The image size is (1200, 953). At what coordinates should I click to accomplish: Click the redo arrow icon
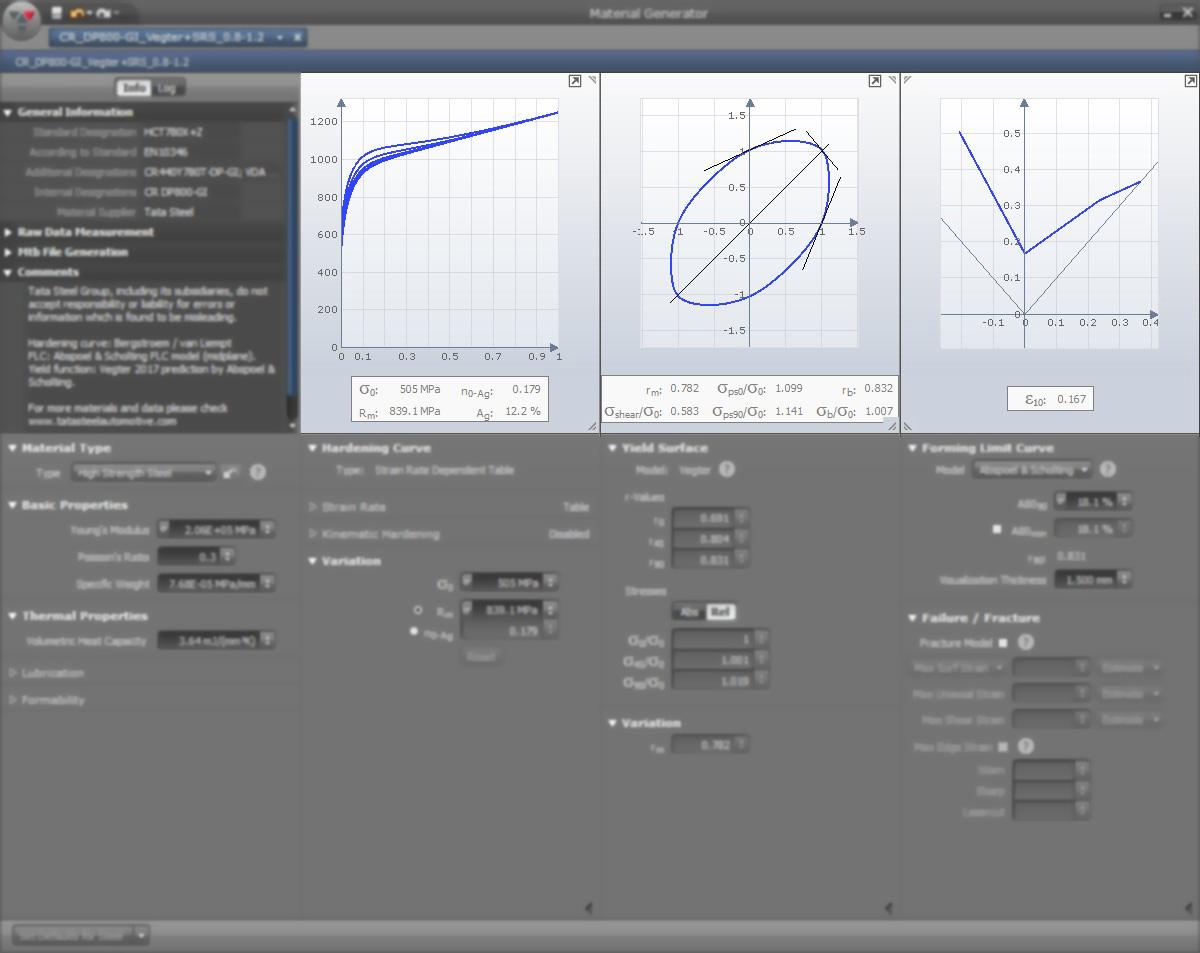point(102,13)
